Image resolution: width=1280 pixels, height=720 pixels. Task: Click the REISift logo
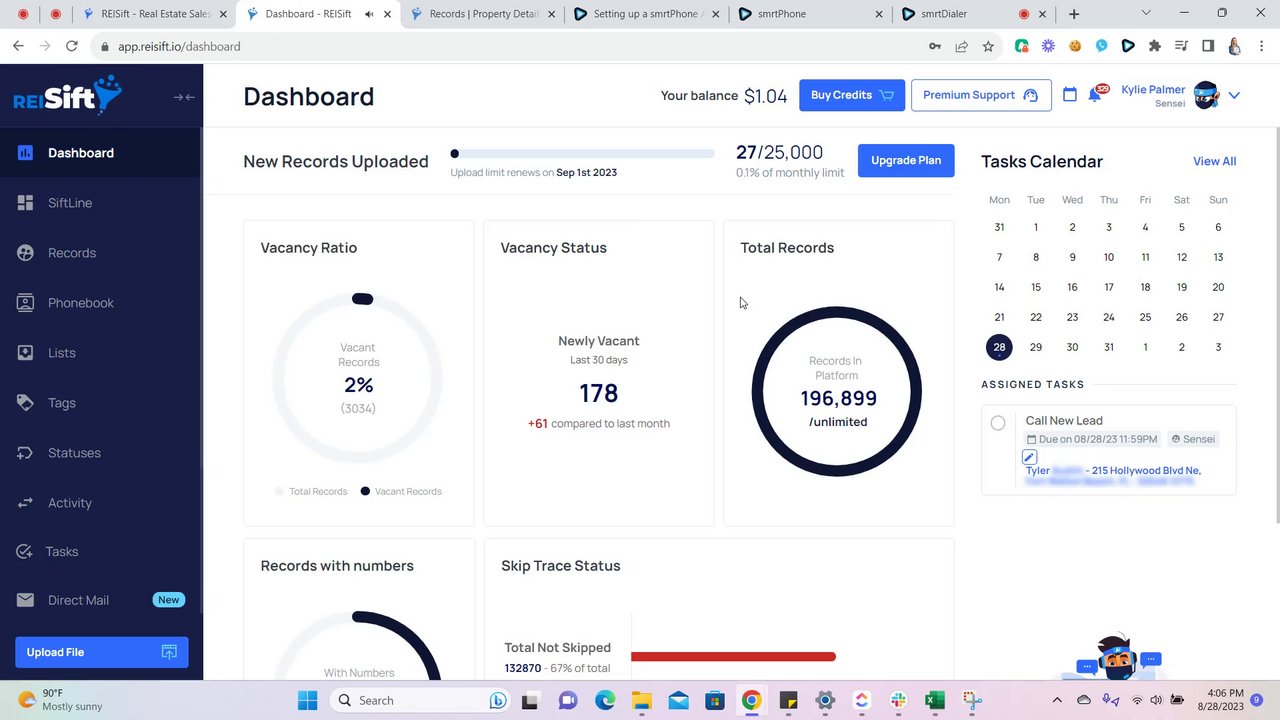[67, 96]
